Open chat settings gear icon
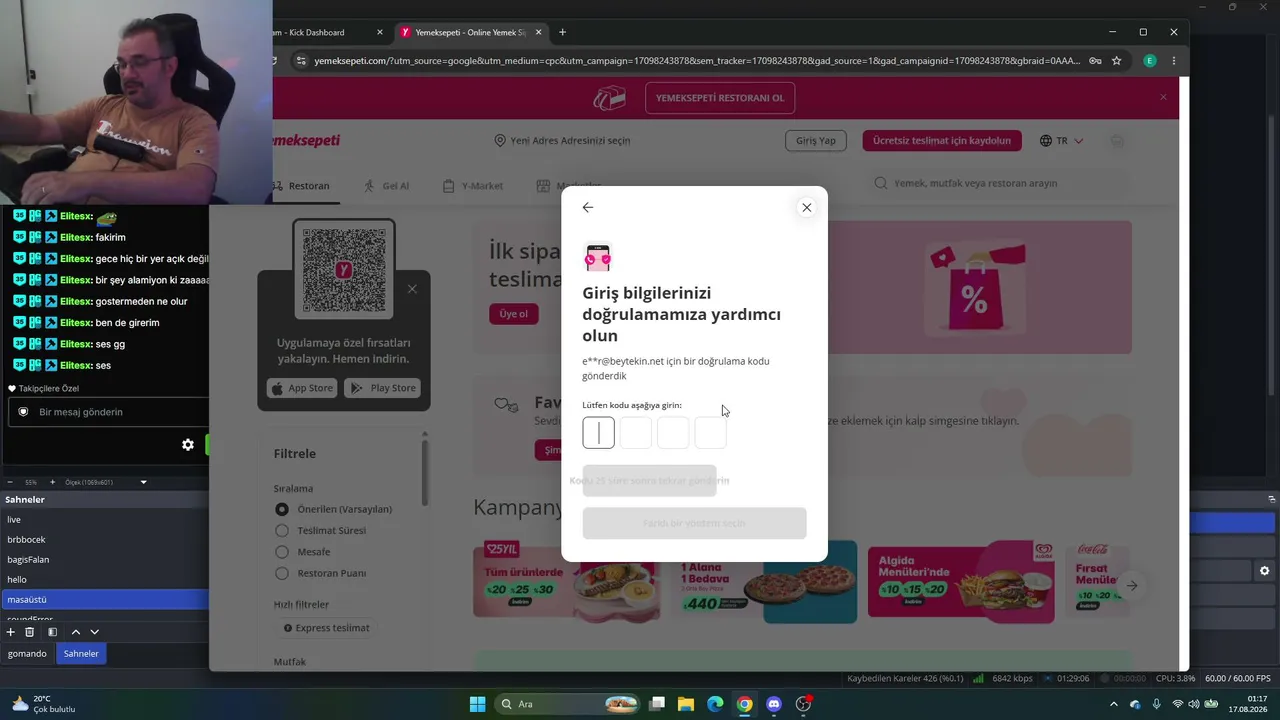The height and width of the screenshot is (720, 1280). (188, 445)
